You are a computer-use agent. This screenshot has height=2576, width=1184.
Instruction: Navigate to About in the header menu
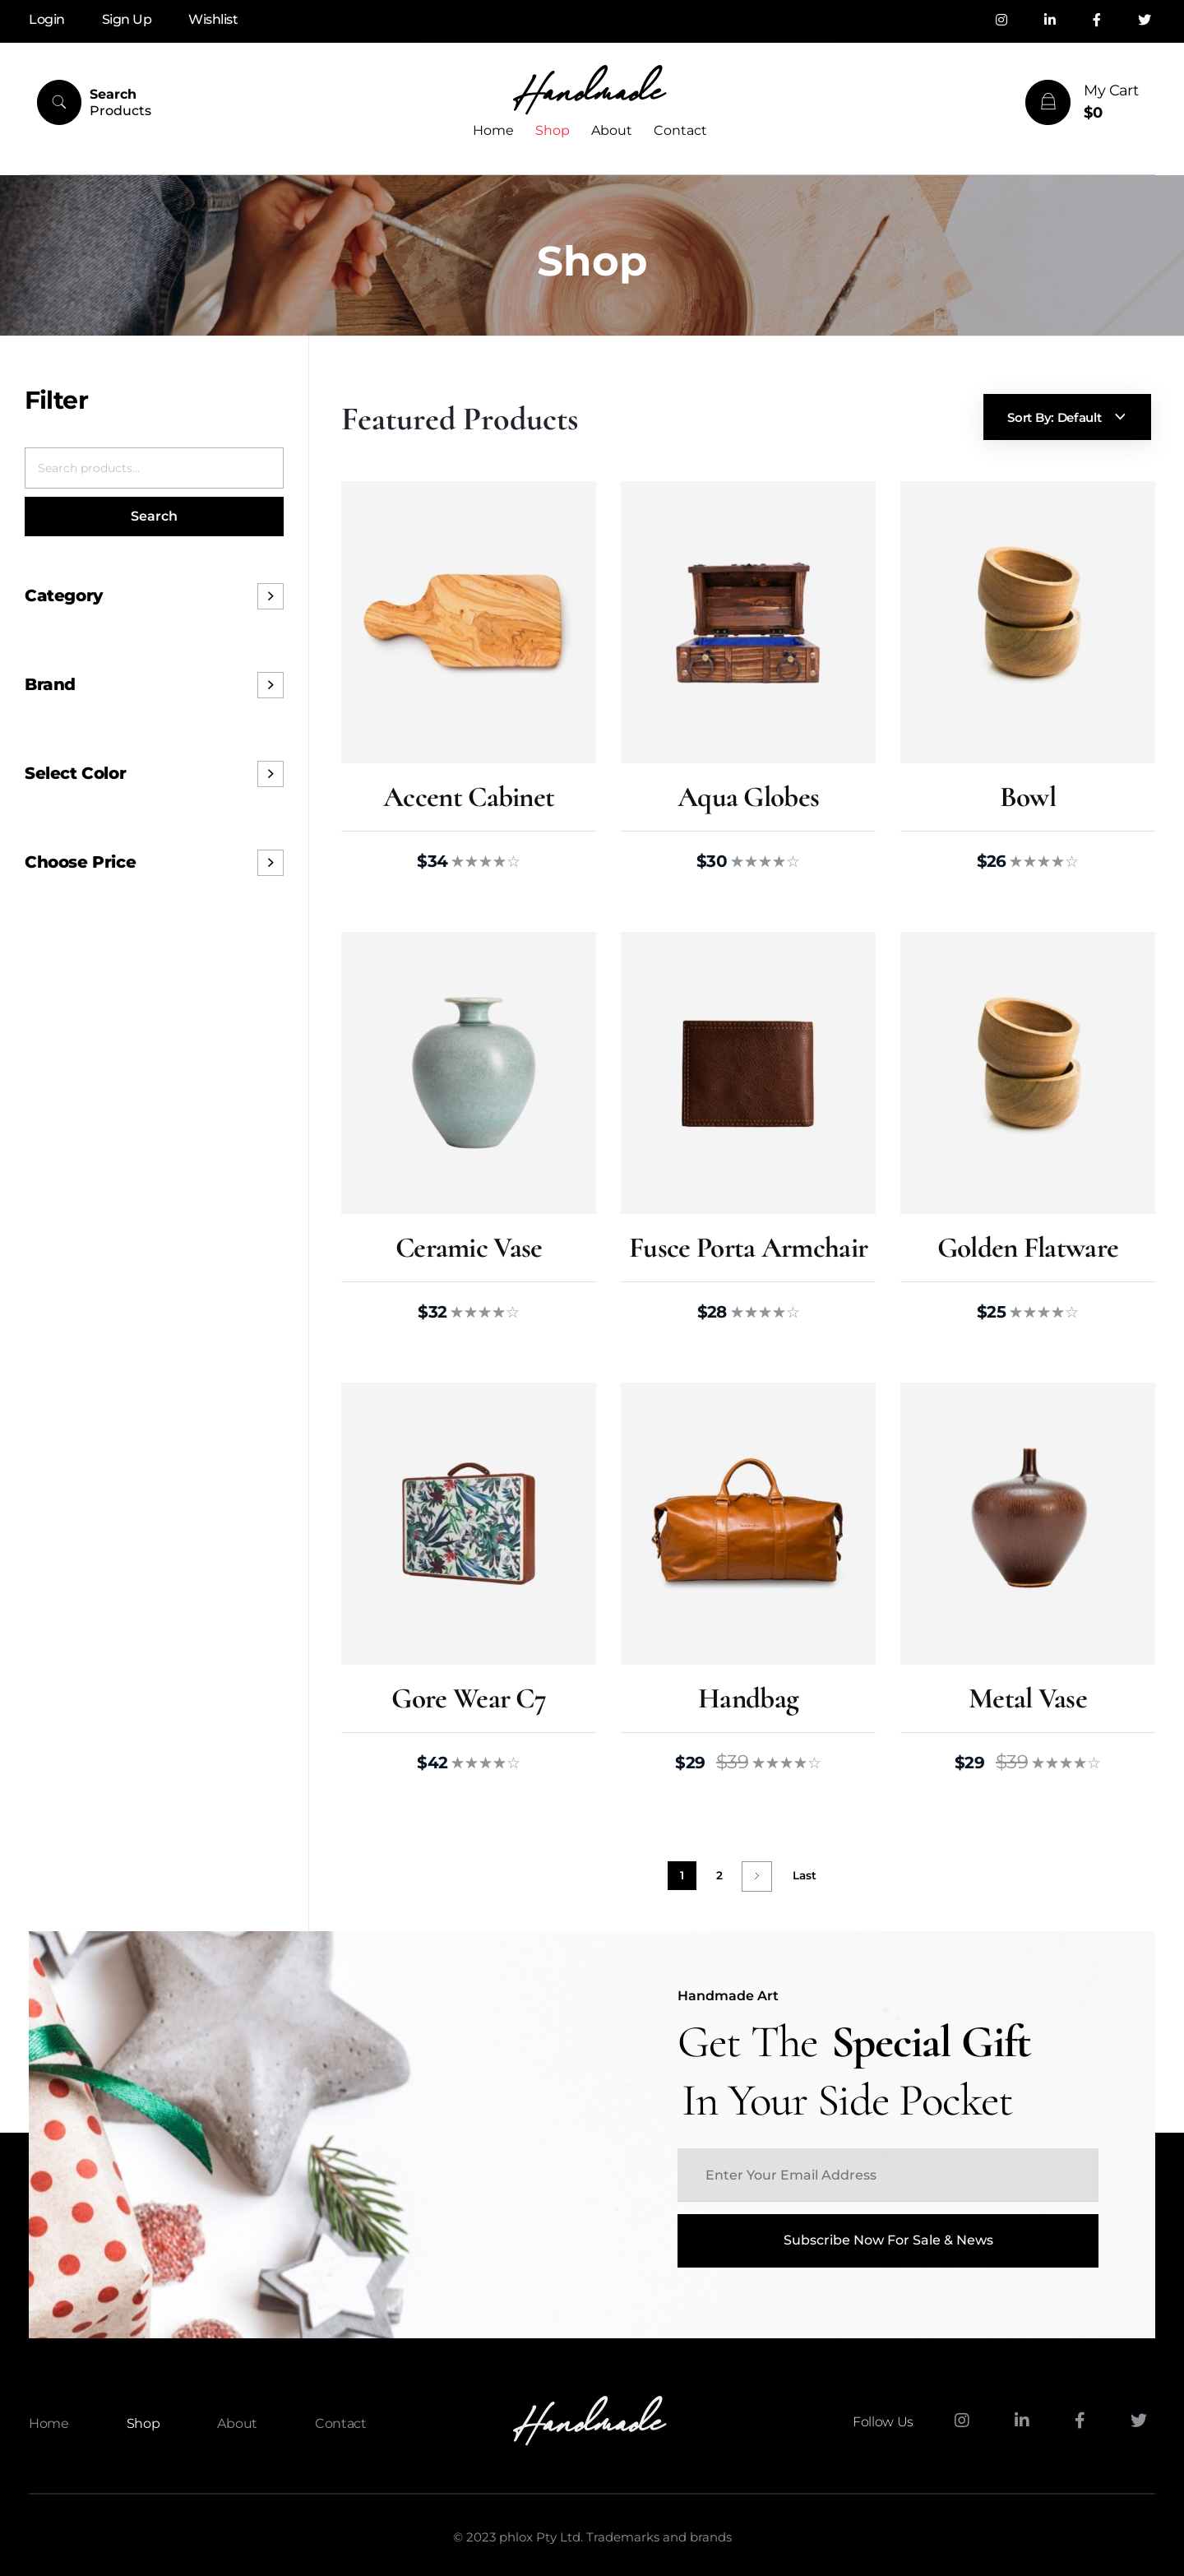(611, 131)
